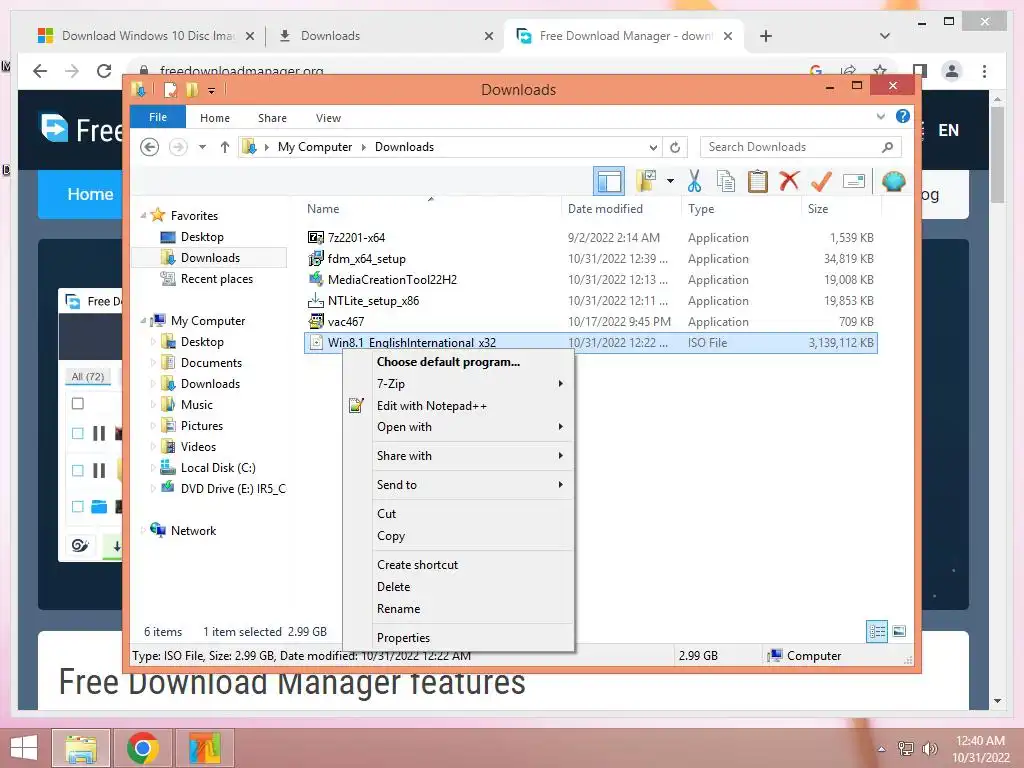
Task: Toggle the preview pane layout icon
Action: pos(609,181)
